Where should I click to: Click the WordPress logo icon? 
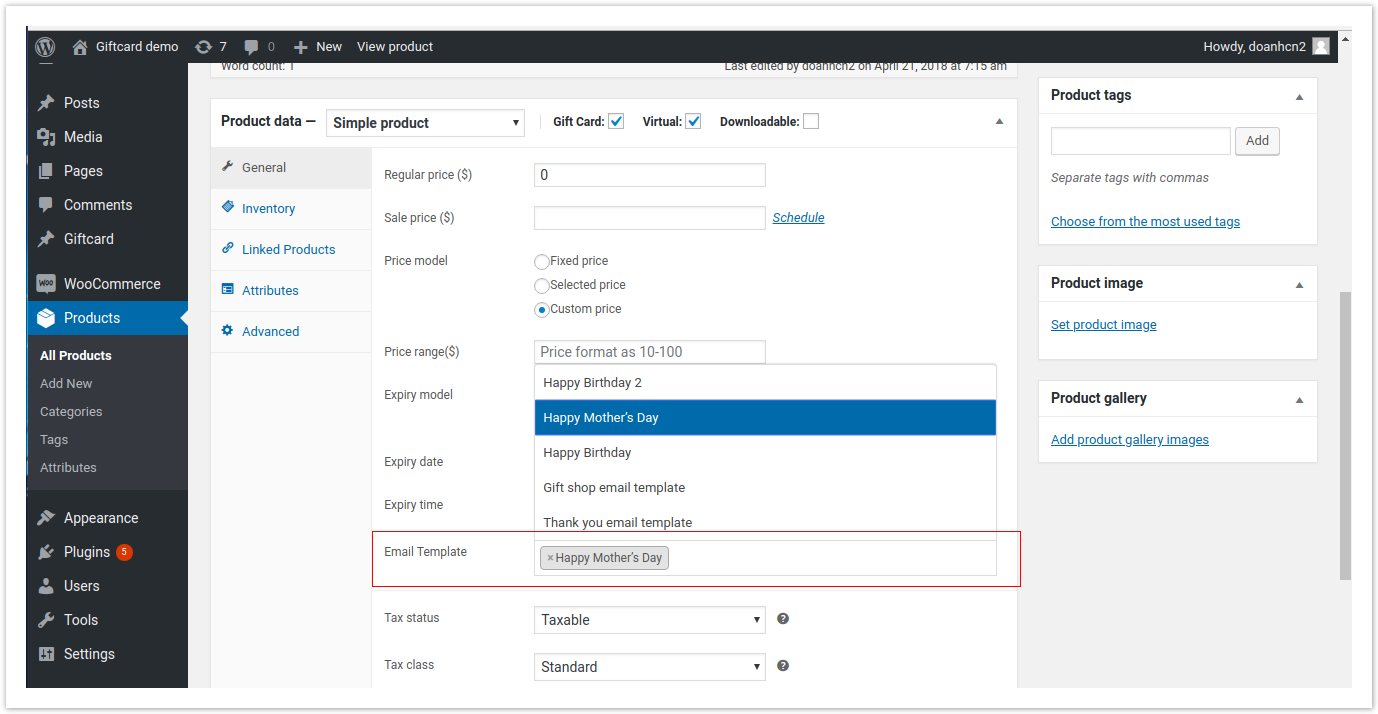[45, 47]
